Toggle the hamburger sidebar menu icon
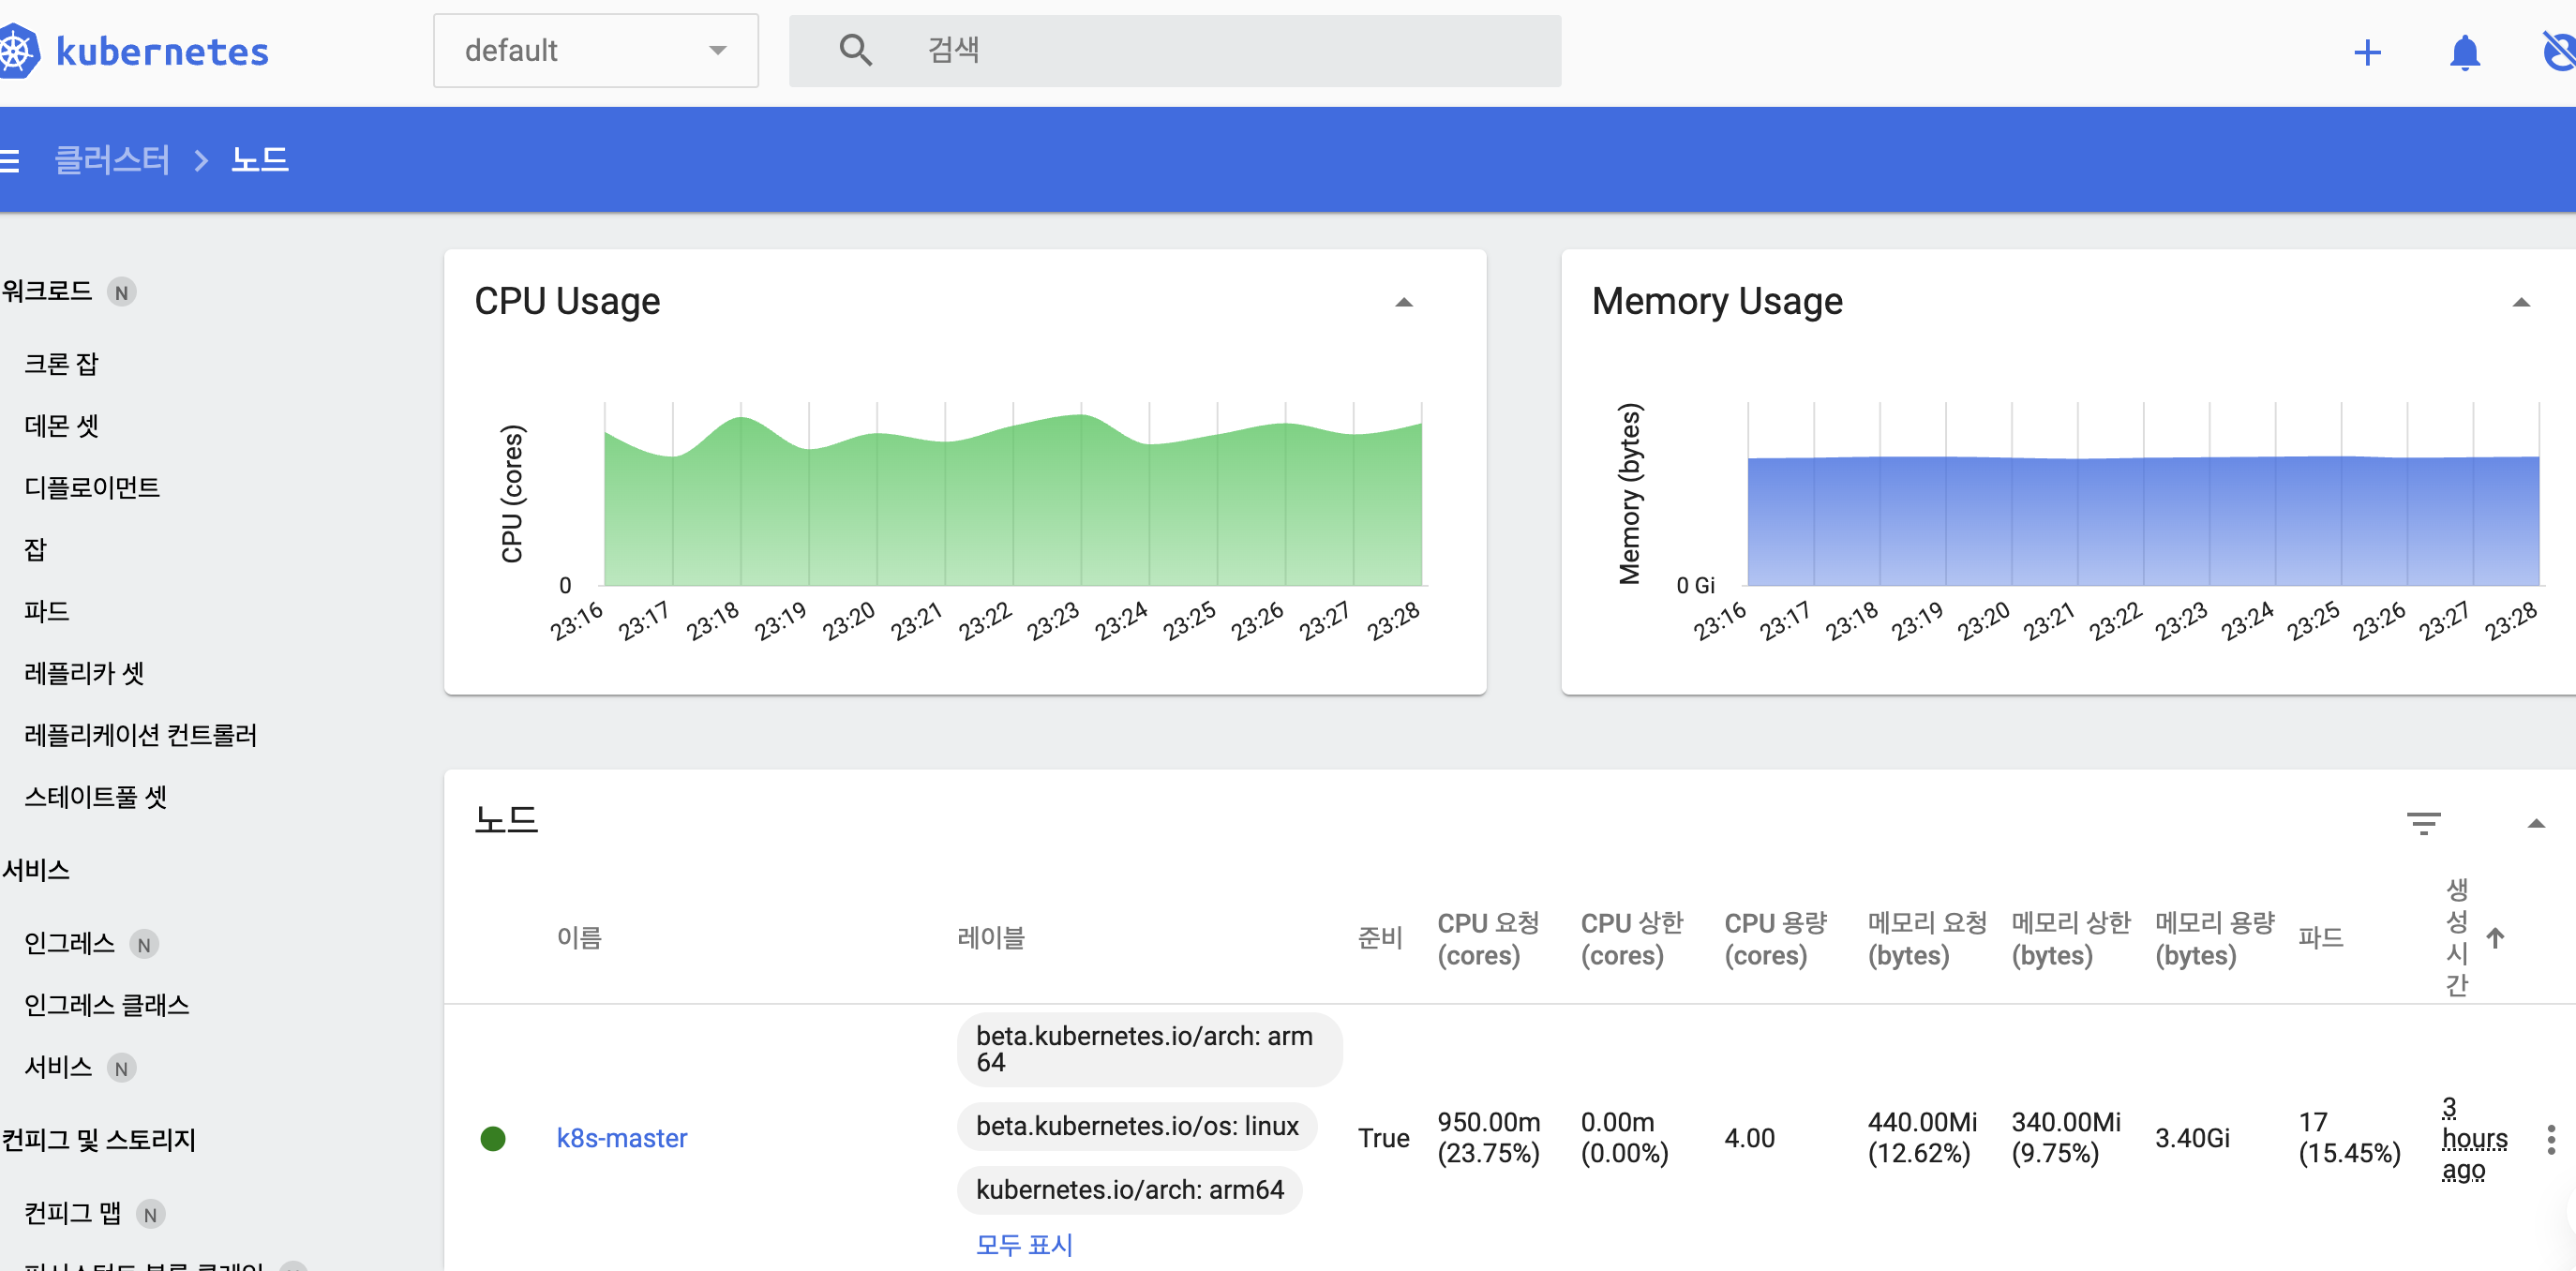 pos(10,160)
